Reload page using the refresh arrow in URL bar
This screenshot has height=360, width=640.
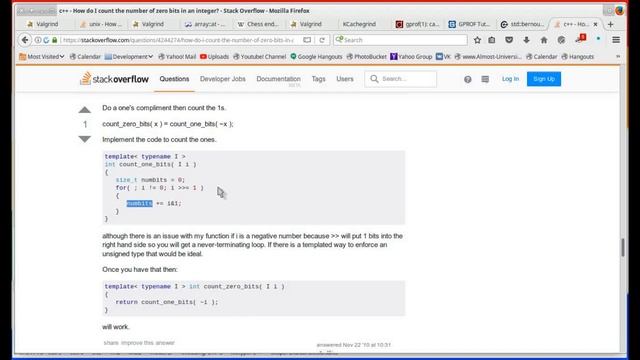tap(322, 40)
